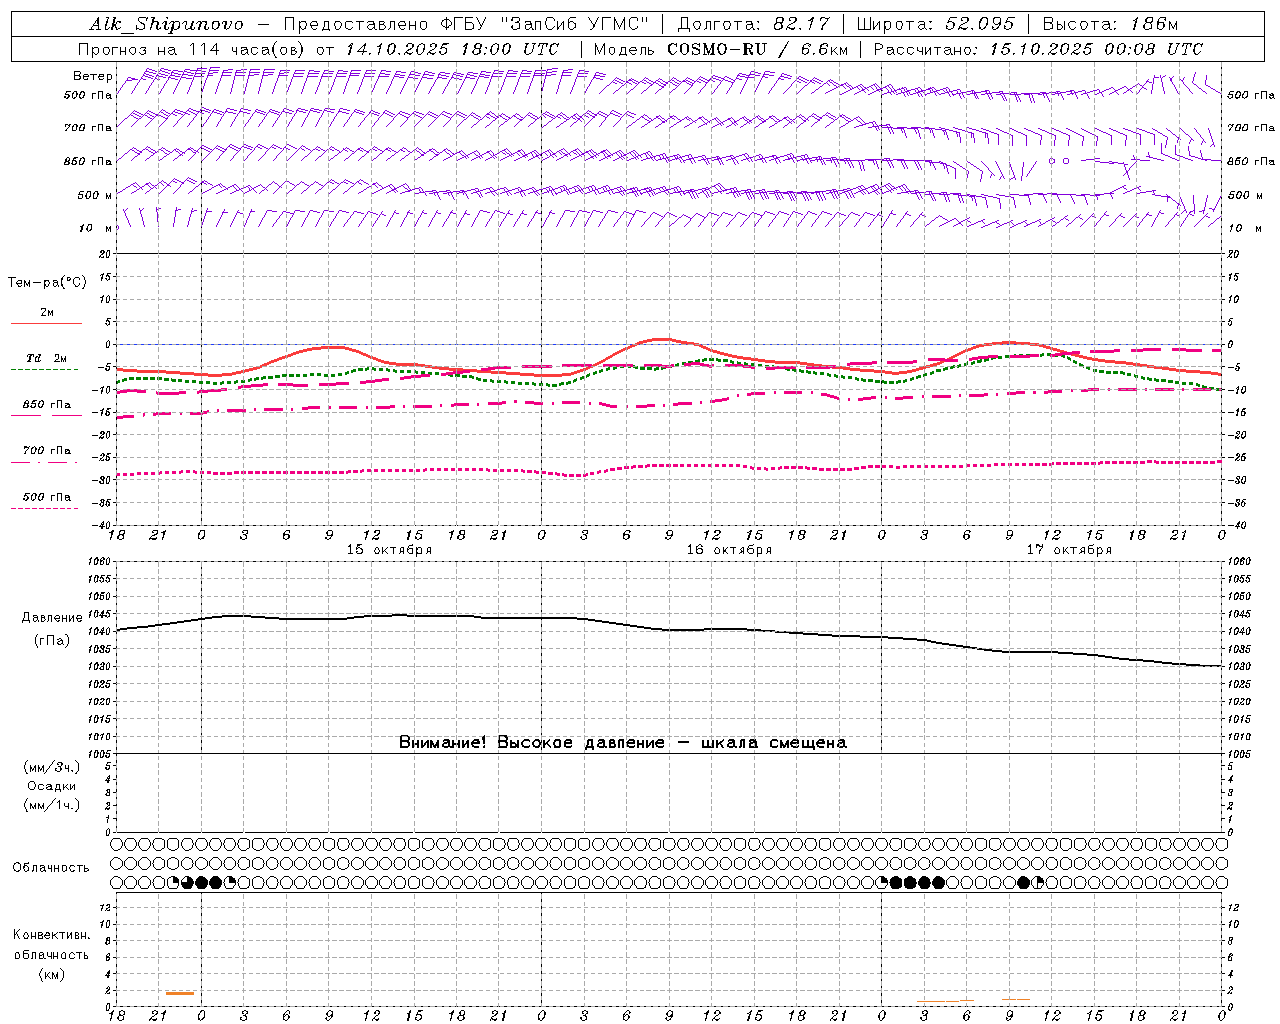1280x1024 pixels.
Task: Click the Ветер wind panel label
Action: 93,76
